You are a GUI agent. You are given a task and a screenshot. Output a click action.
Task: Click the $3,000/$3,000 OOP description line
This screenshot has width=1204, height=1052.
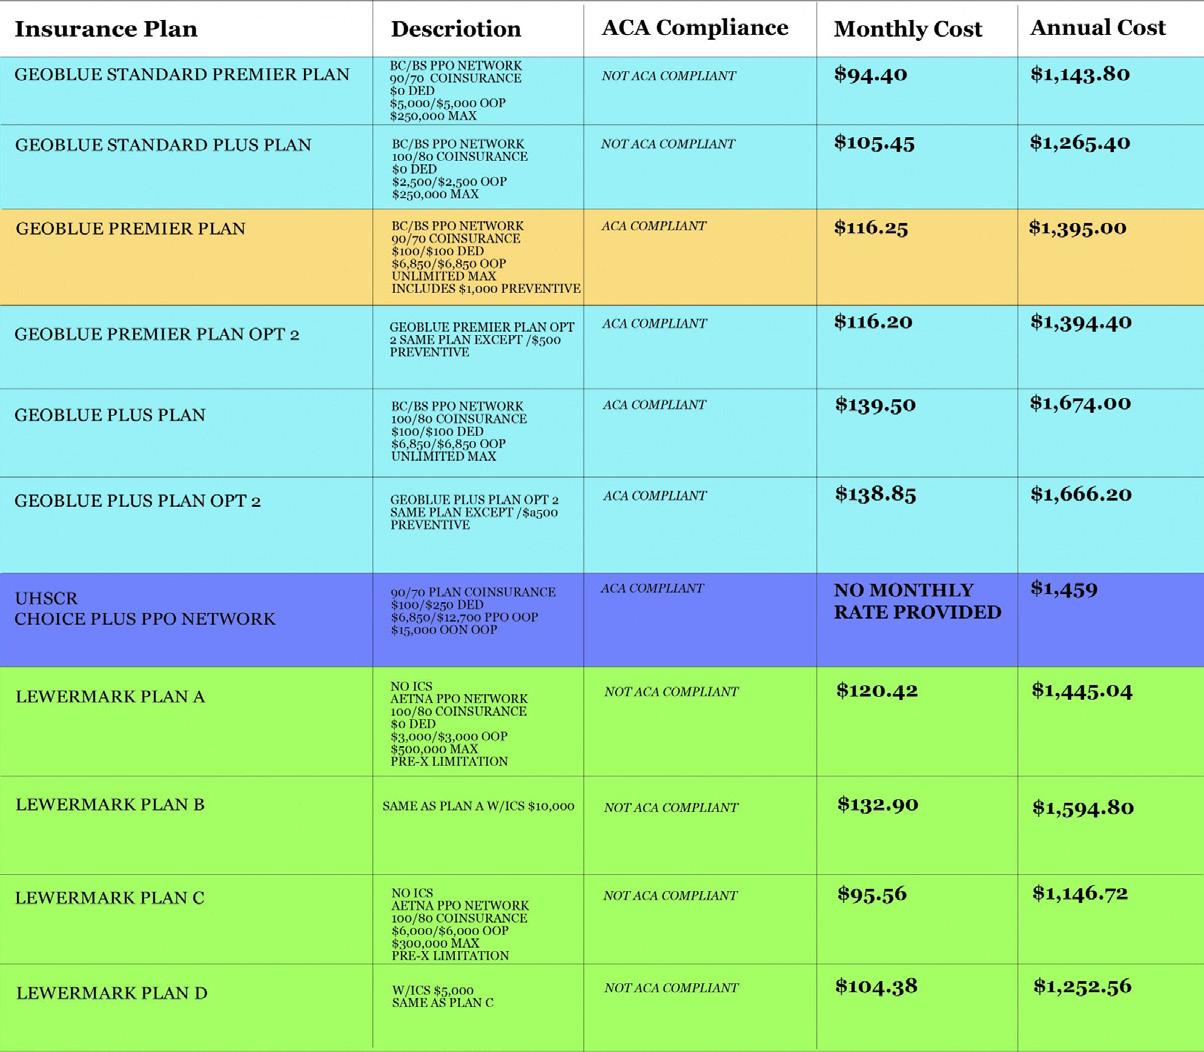(449, 737)
